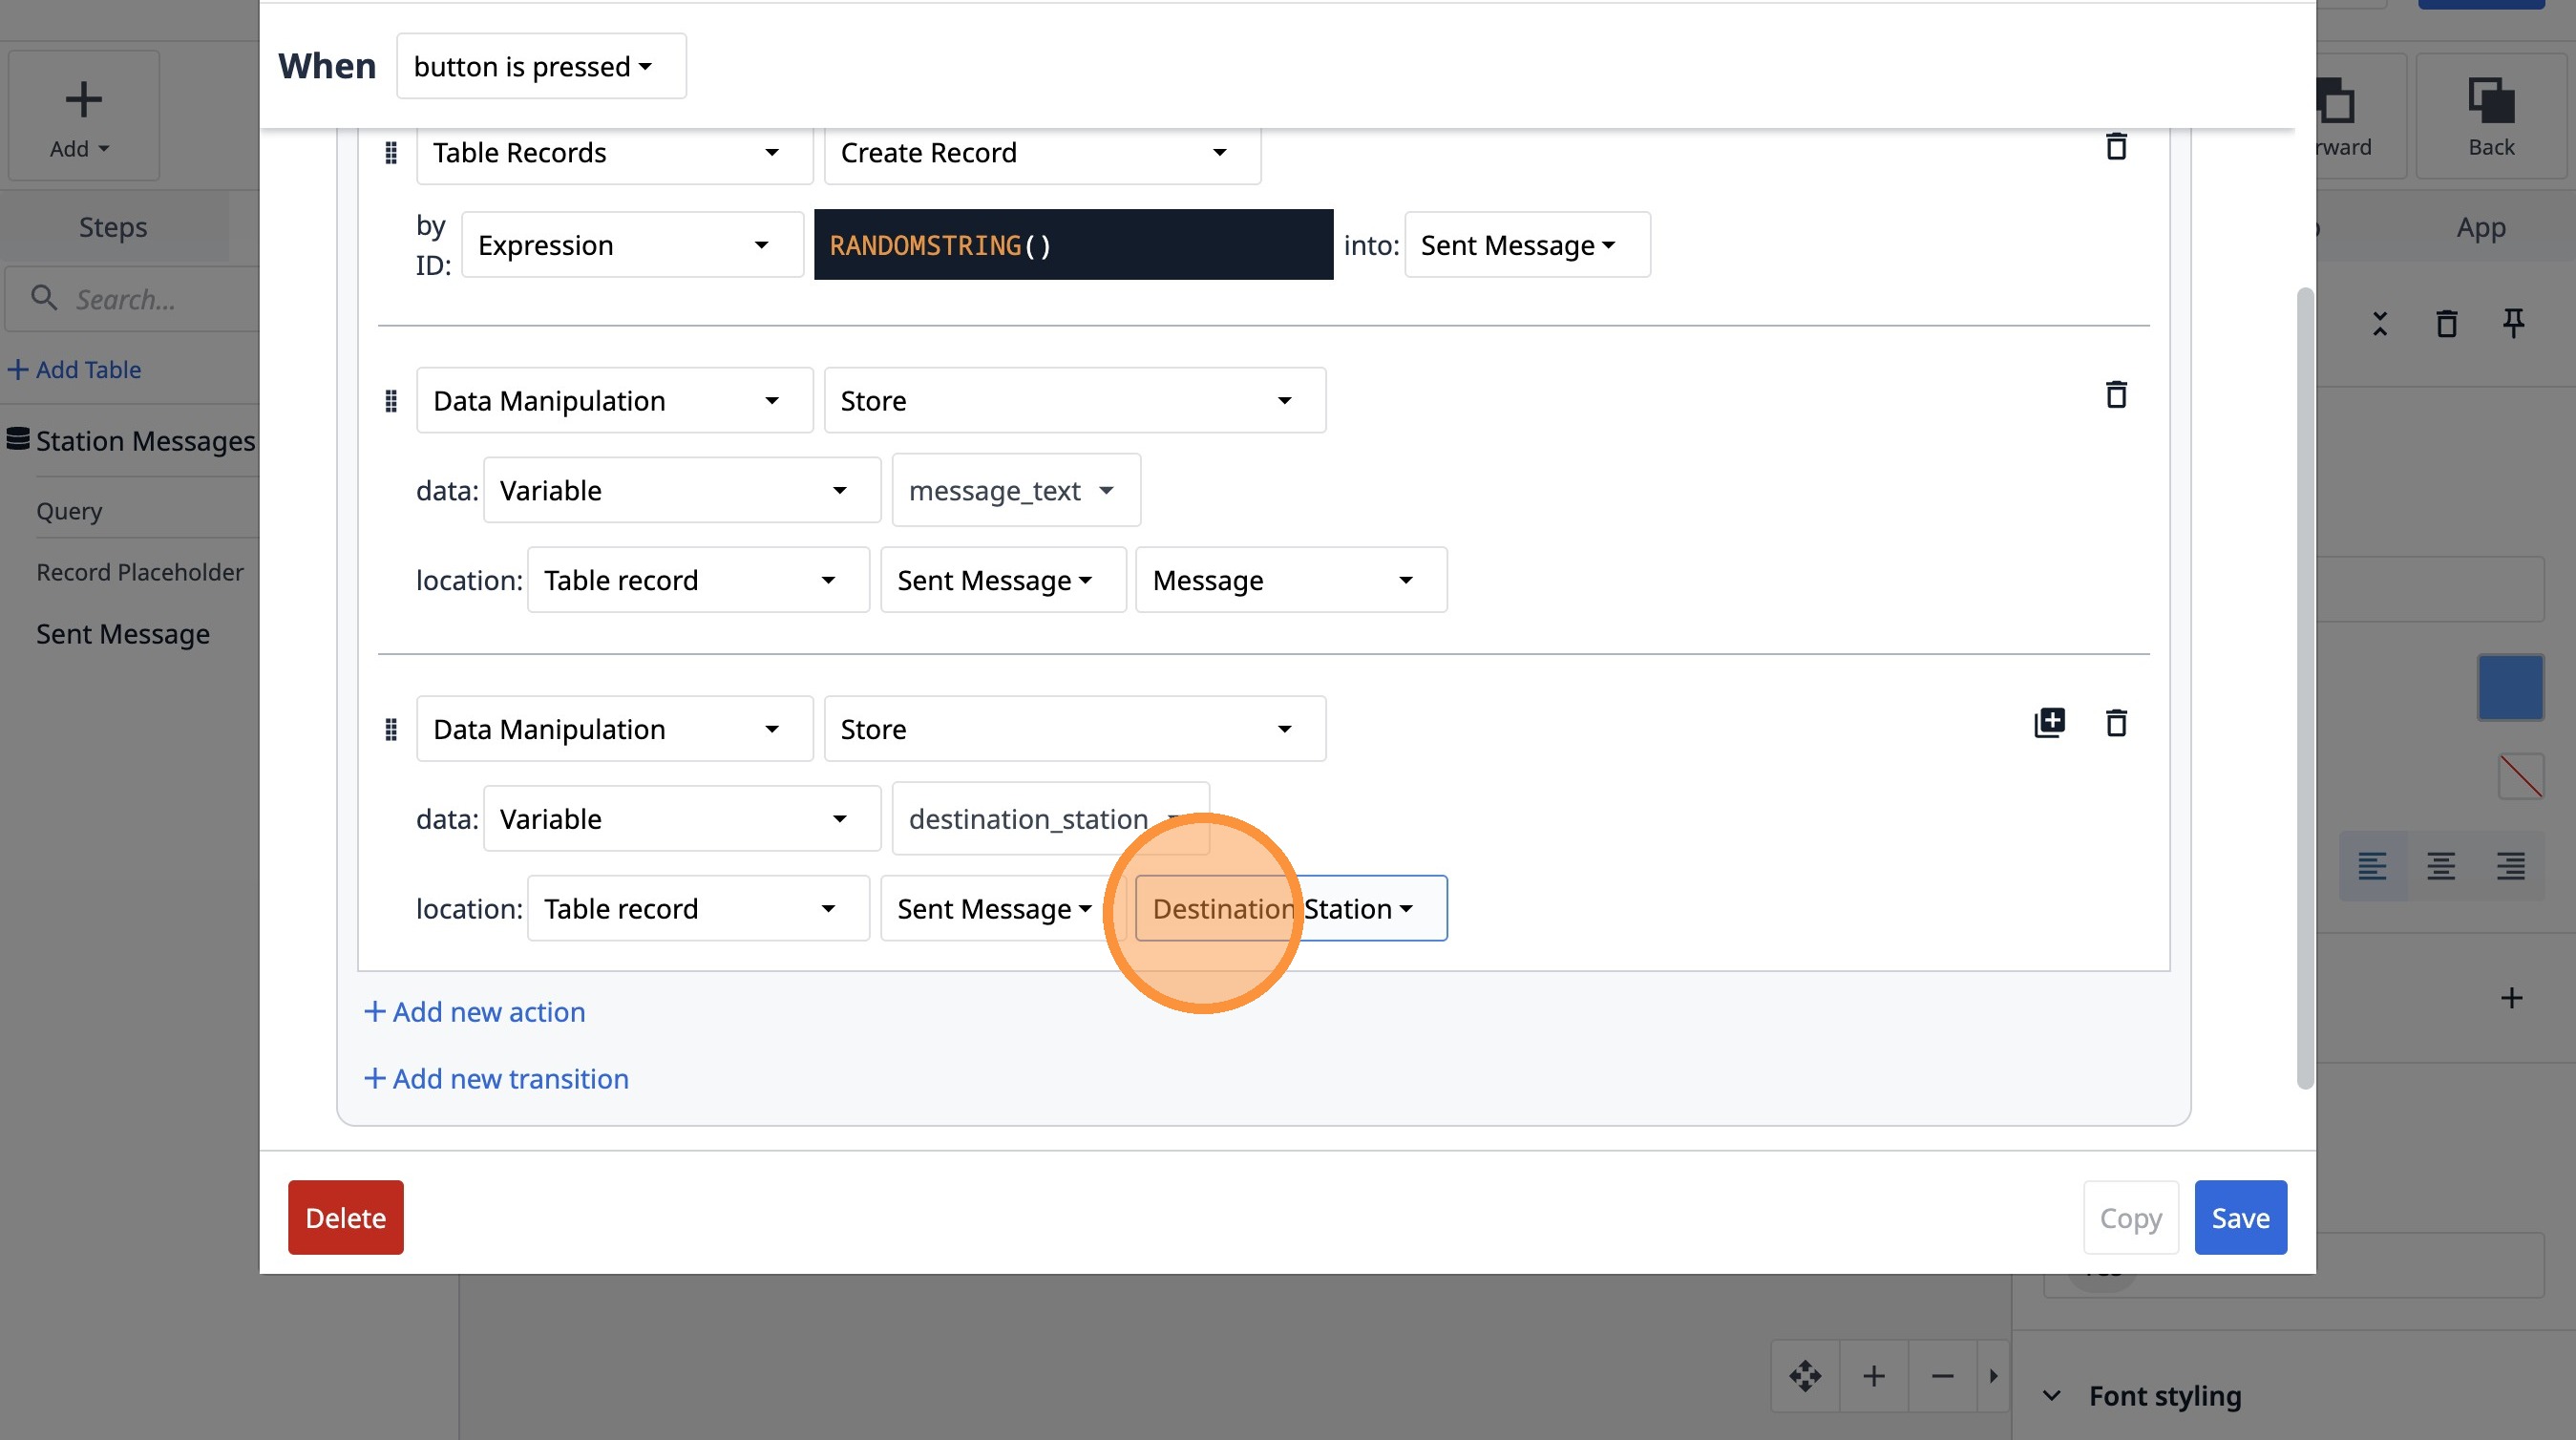Click the center text alignment icon
The width and height of the screenshot is (2576, 1440).
2440,866
